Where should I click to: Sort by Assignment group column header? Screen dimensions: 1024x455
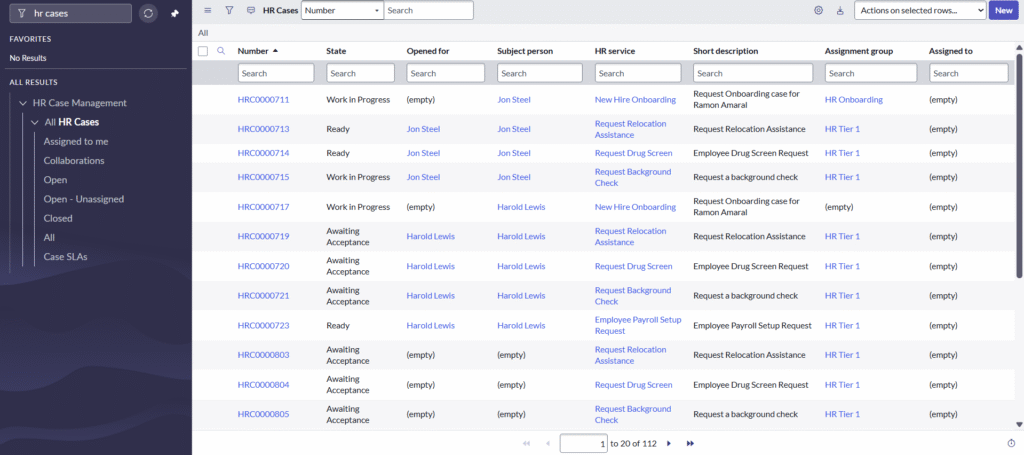click(859, 51)
